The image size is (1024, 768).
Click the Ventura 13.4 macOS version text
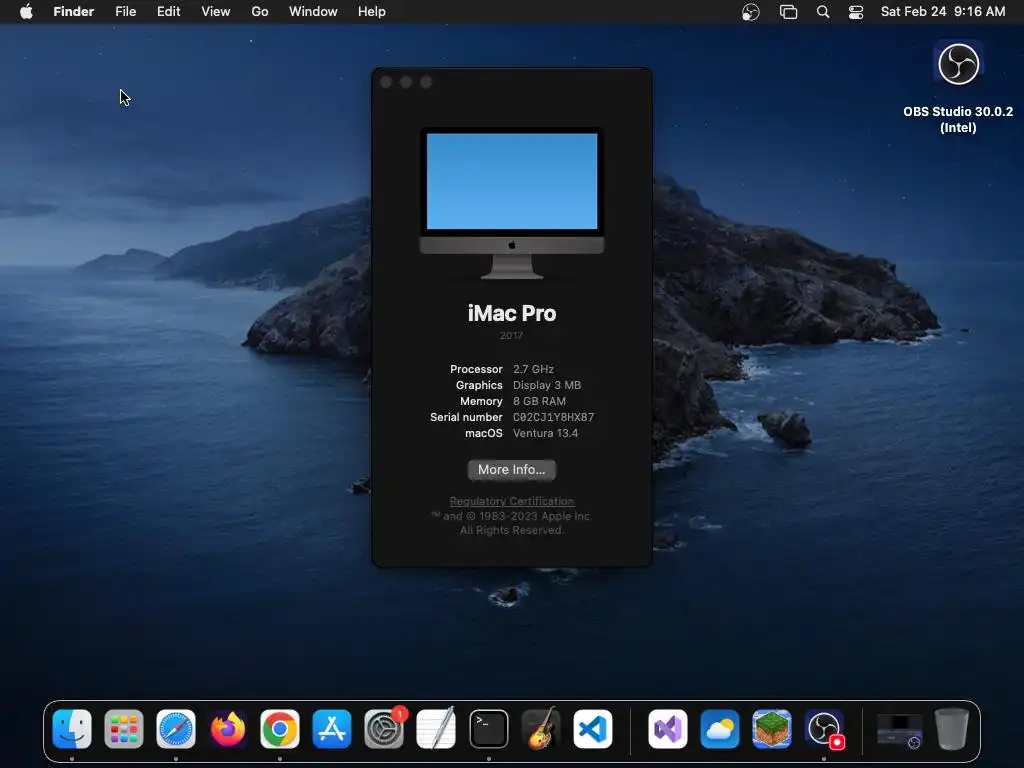pyautogui.click(x=545, y=433)
